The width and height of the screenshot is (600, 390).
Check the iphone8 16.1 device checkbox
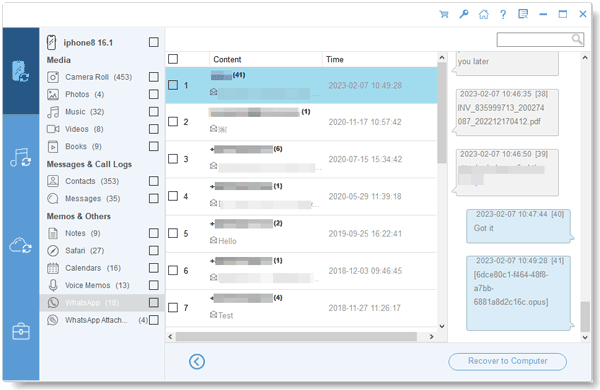(x=154, y=42)
